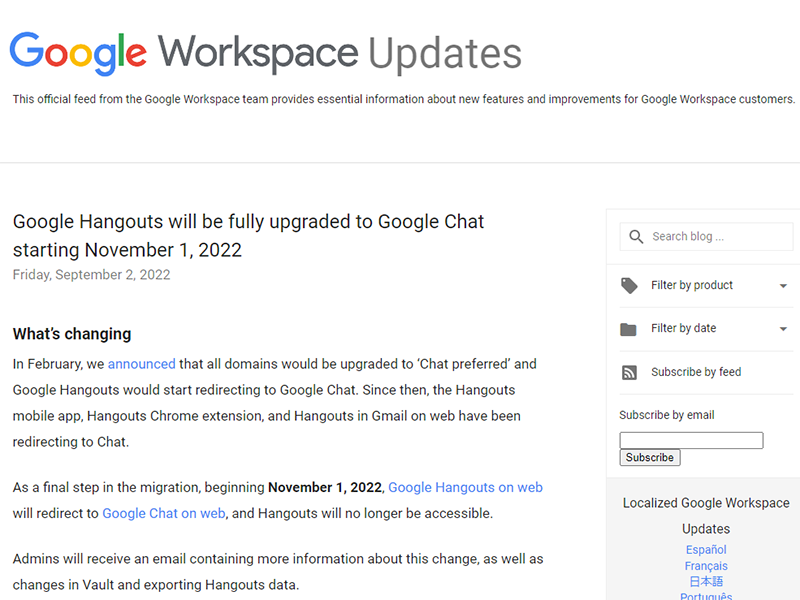Expand the Filter by product dropdown arrow
The height and width of the screenshot is (600, 800).
pyautogui.click(x=783, y=286)
